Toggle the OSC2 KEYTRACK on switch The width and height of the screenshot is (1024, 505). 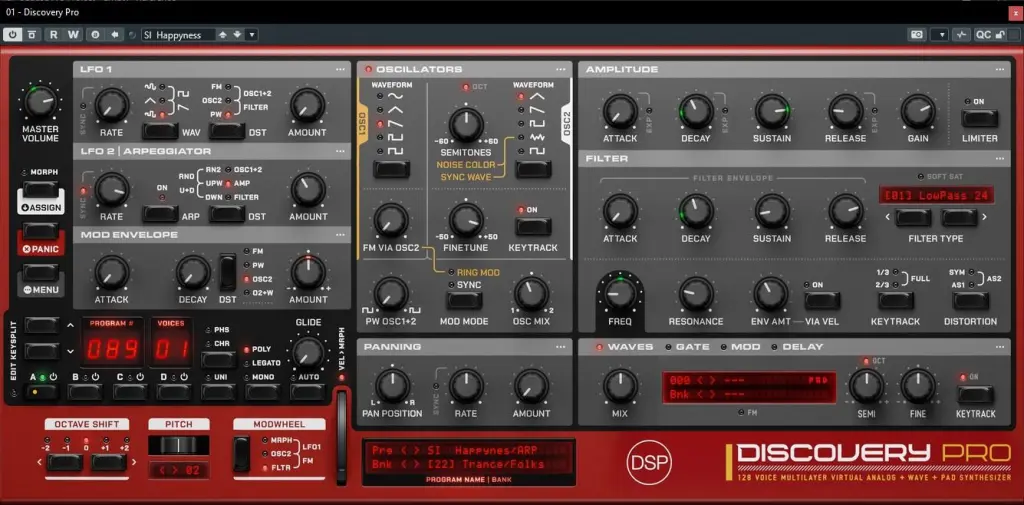pyautogui.click(x=533, y=227)
